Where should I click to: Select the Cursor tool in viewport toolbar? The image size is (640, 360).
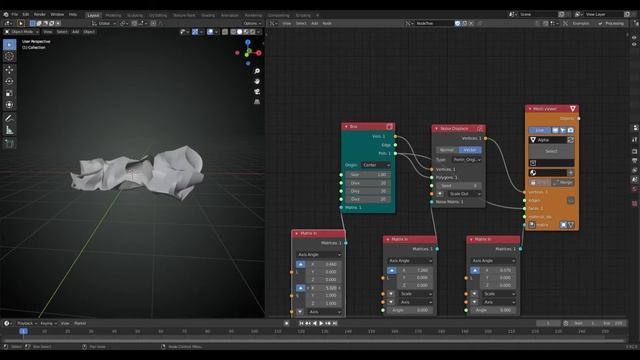9,57
